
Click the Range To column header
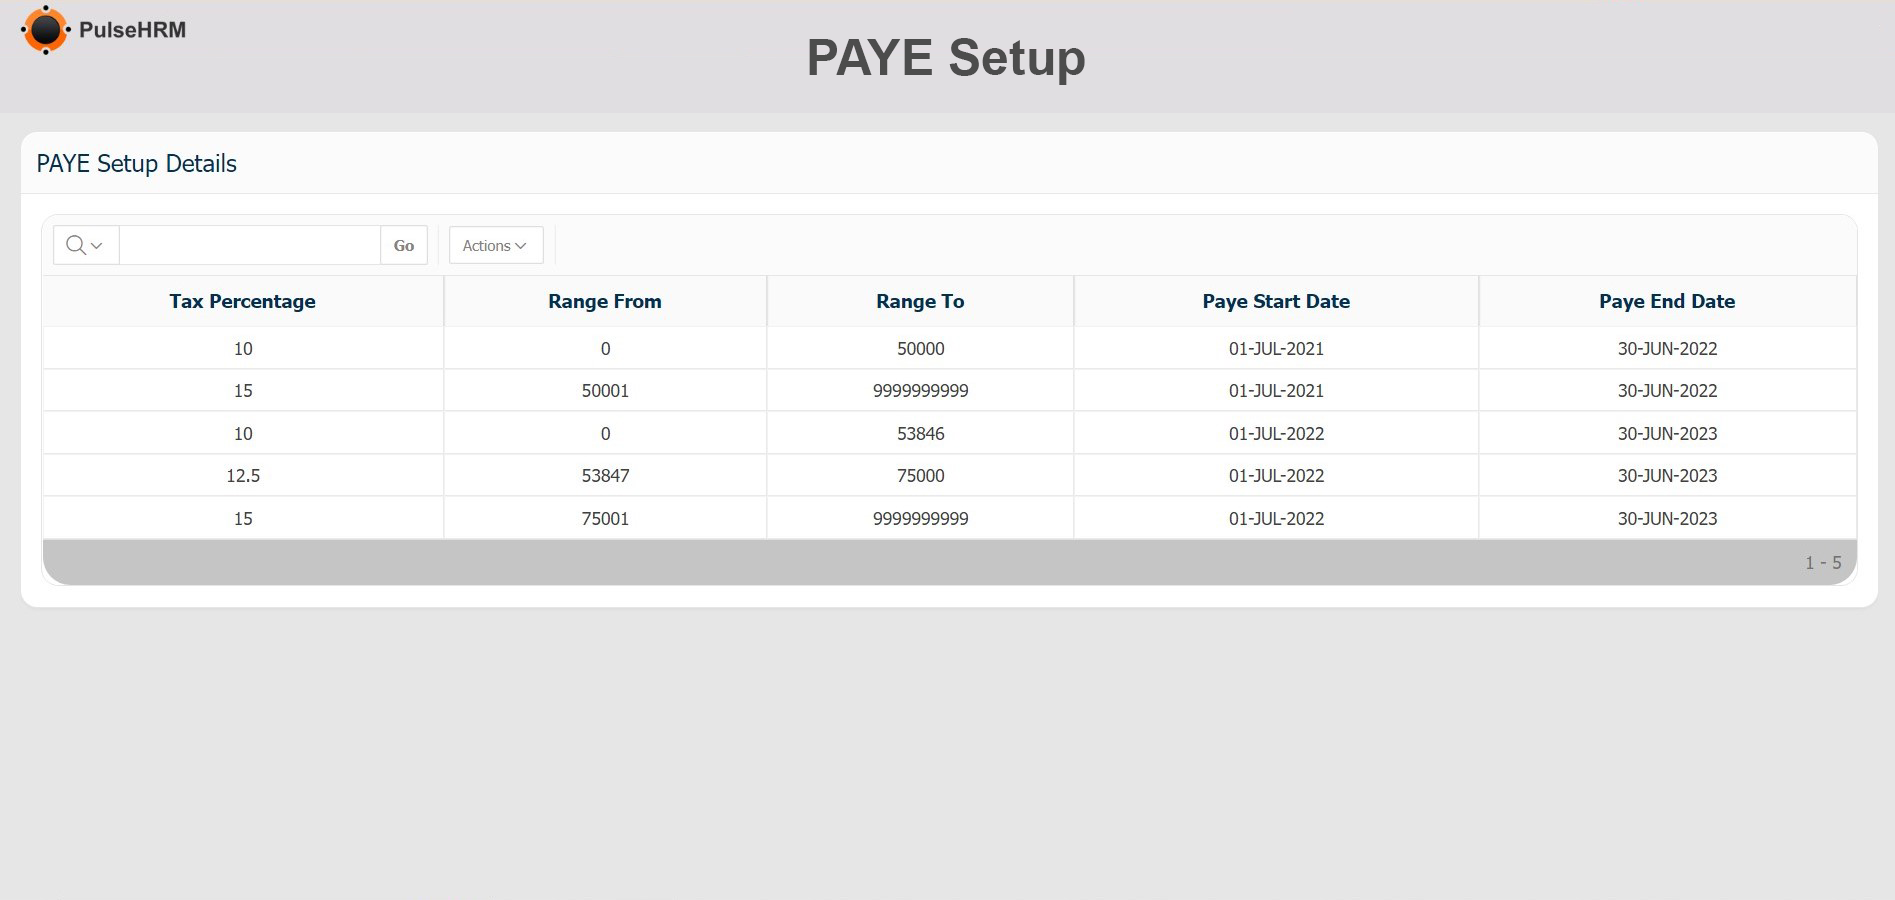(x=919, y=301)
